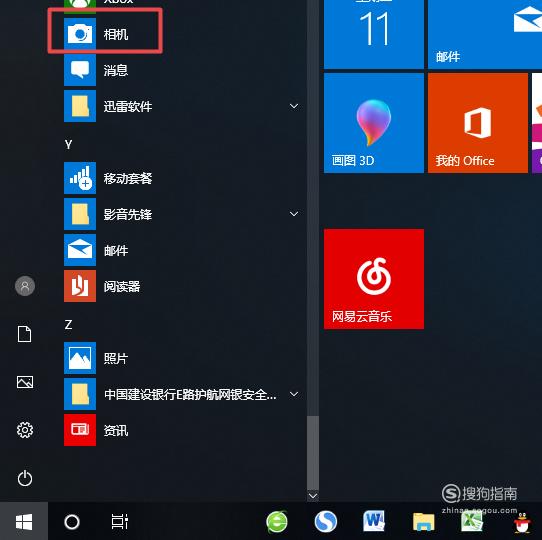The width and height of the screenshot is (542, 540).
Task: Jump to letter index via Z header
Action: click(68, 324)
